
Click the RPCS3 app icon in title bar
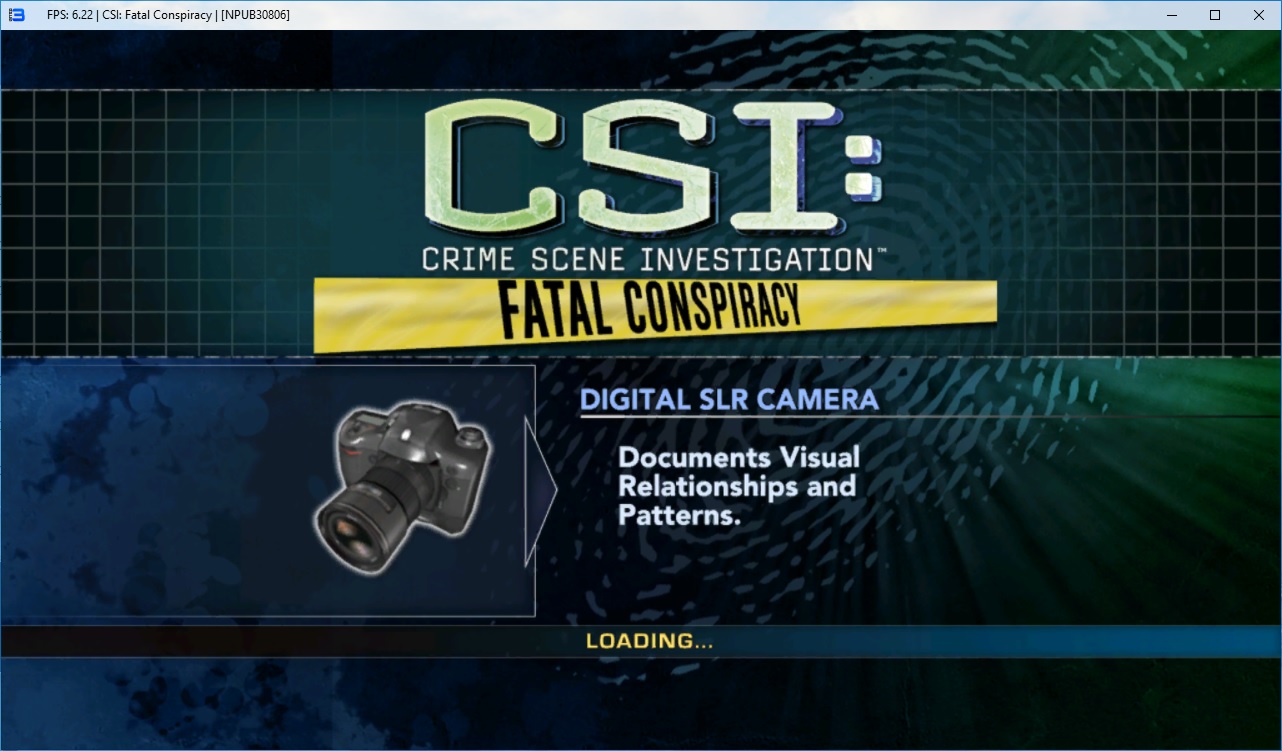click(x=16, y=15)
